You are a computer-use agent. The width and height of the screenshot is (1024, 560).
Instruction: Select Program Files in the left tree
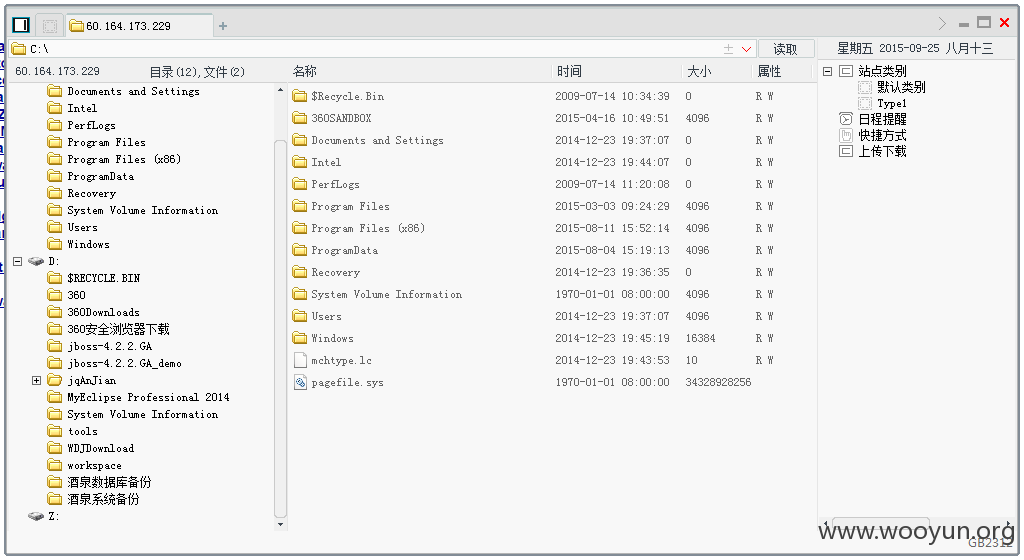pyautogui.click(x=106, y=142)
